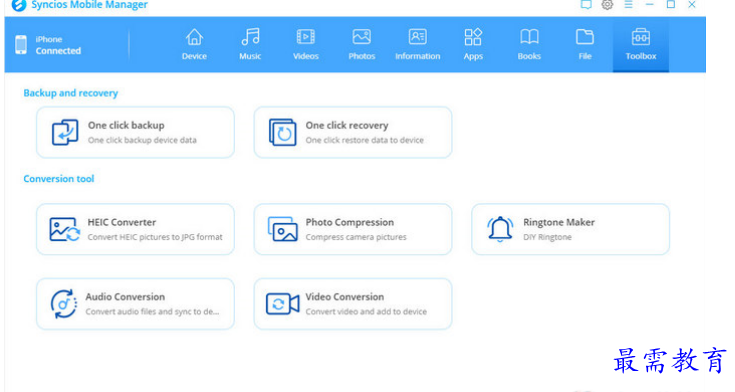Click 'One click restore data to device' text
The height and width of the screenshot is (392, 735).
(364, 140)
